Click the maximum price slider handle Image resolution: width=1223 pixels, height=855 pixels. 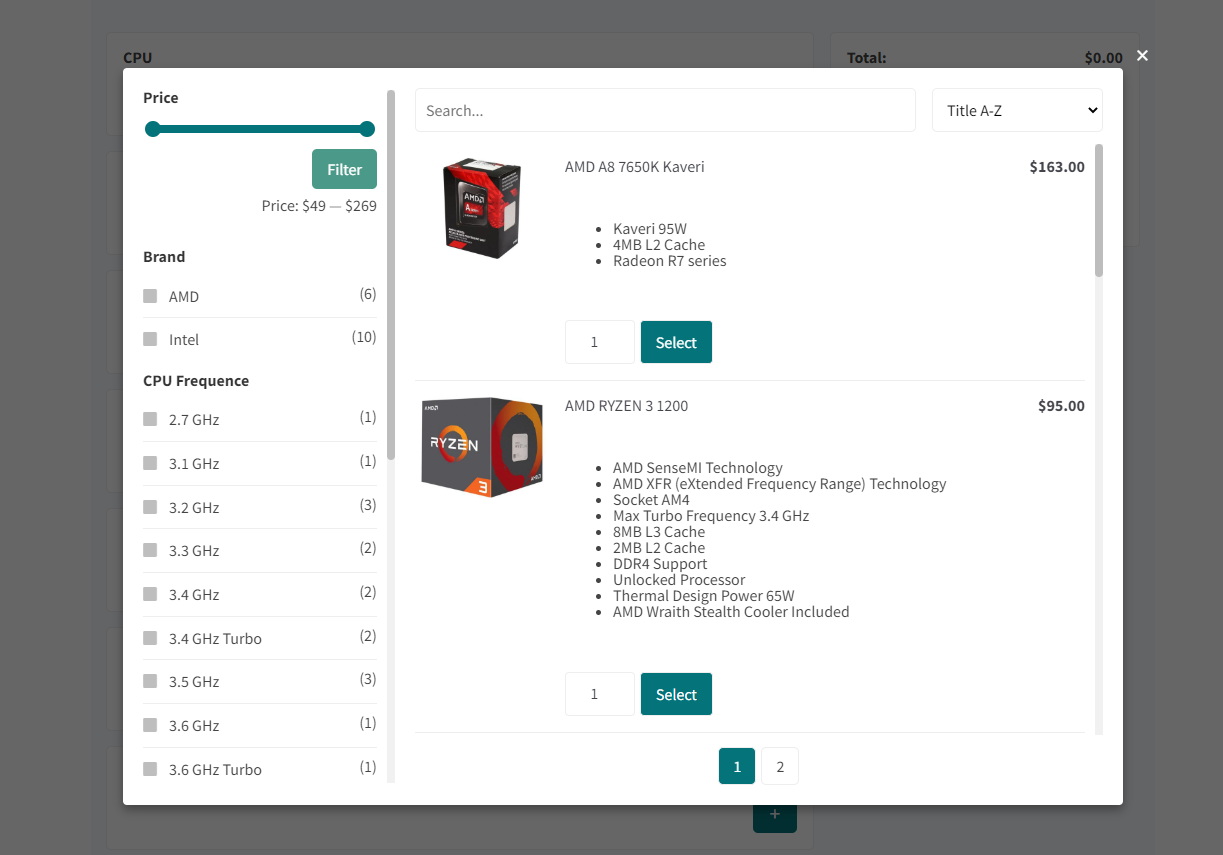point(367,129)
